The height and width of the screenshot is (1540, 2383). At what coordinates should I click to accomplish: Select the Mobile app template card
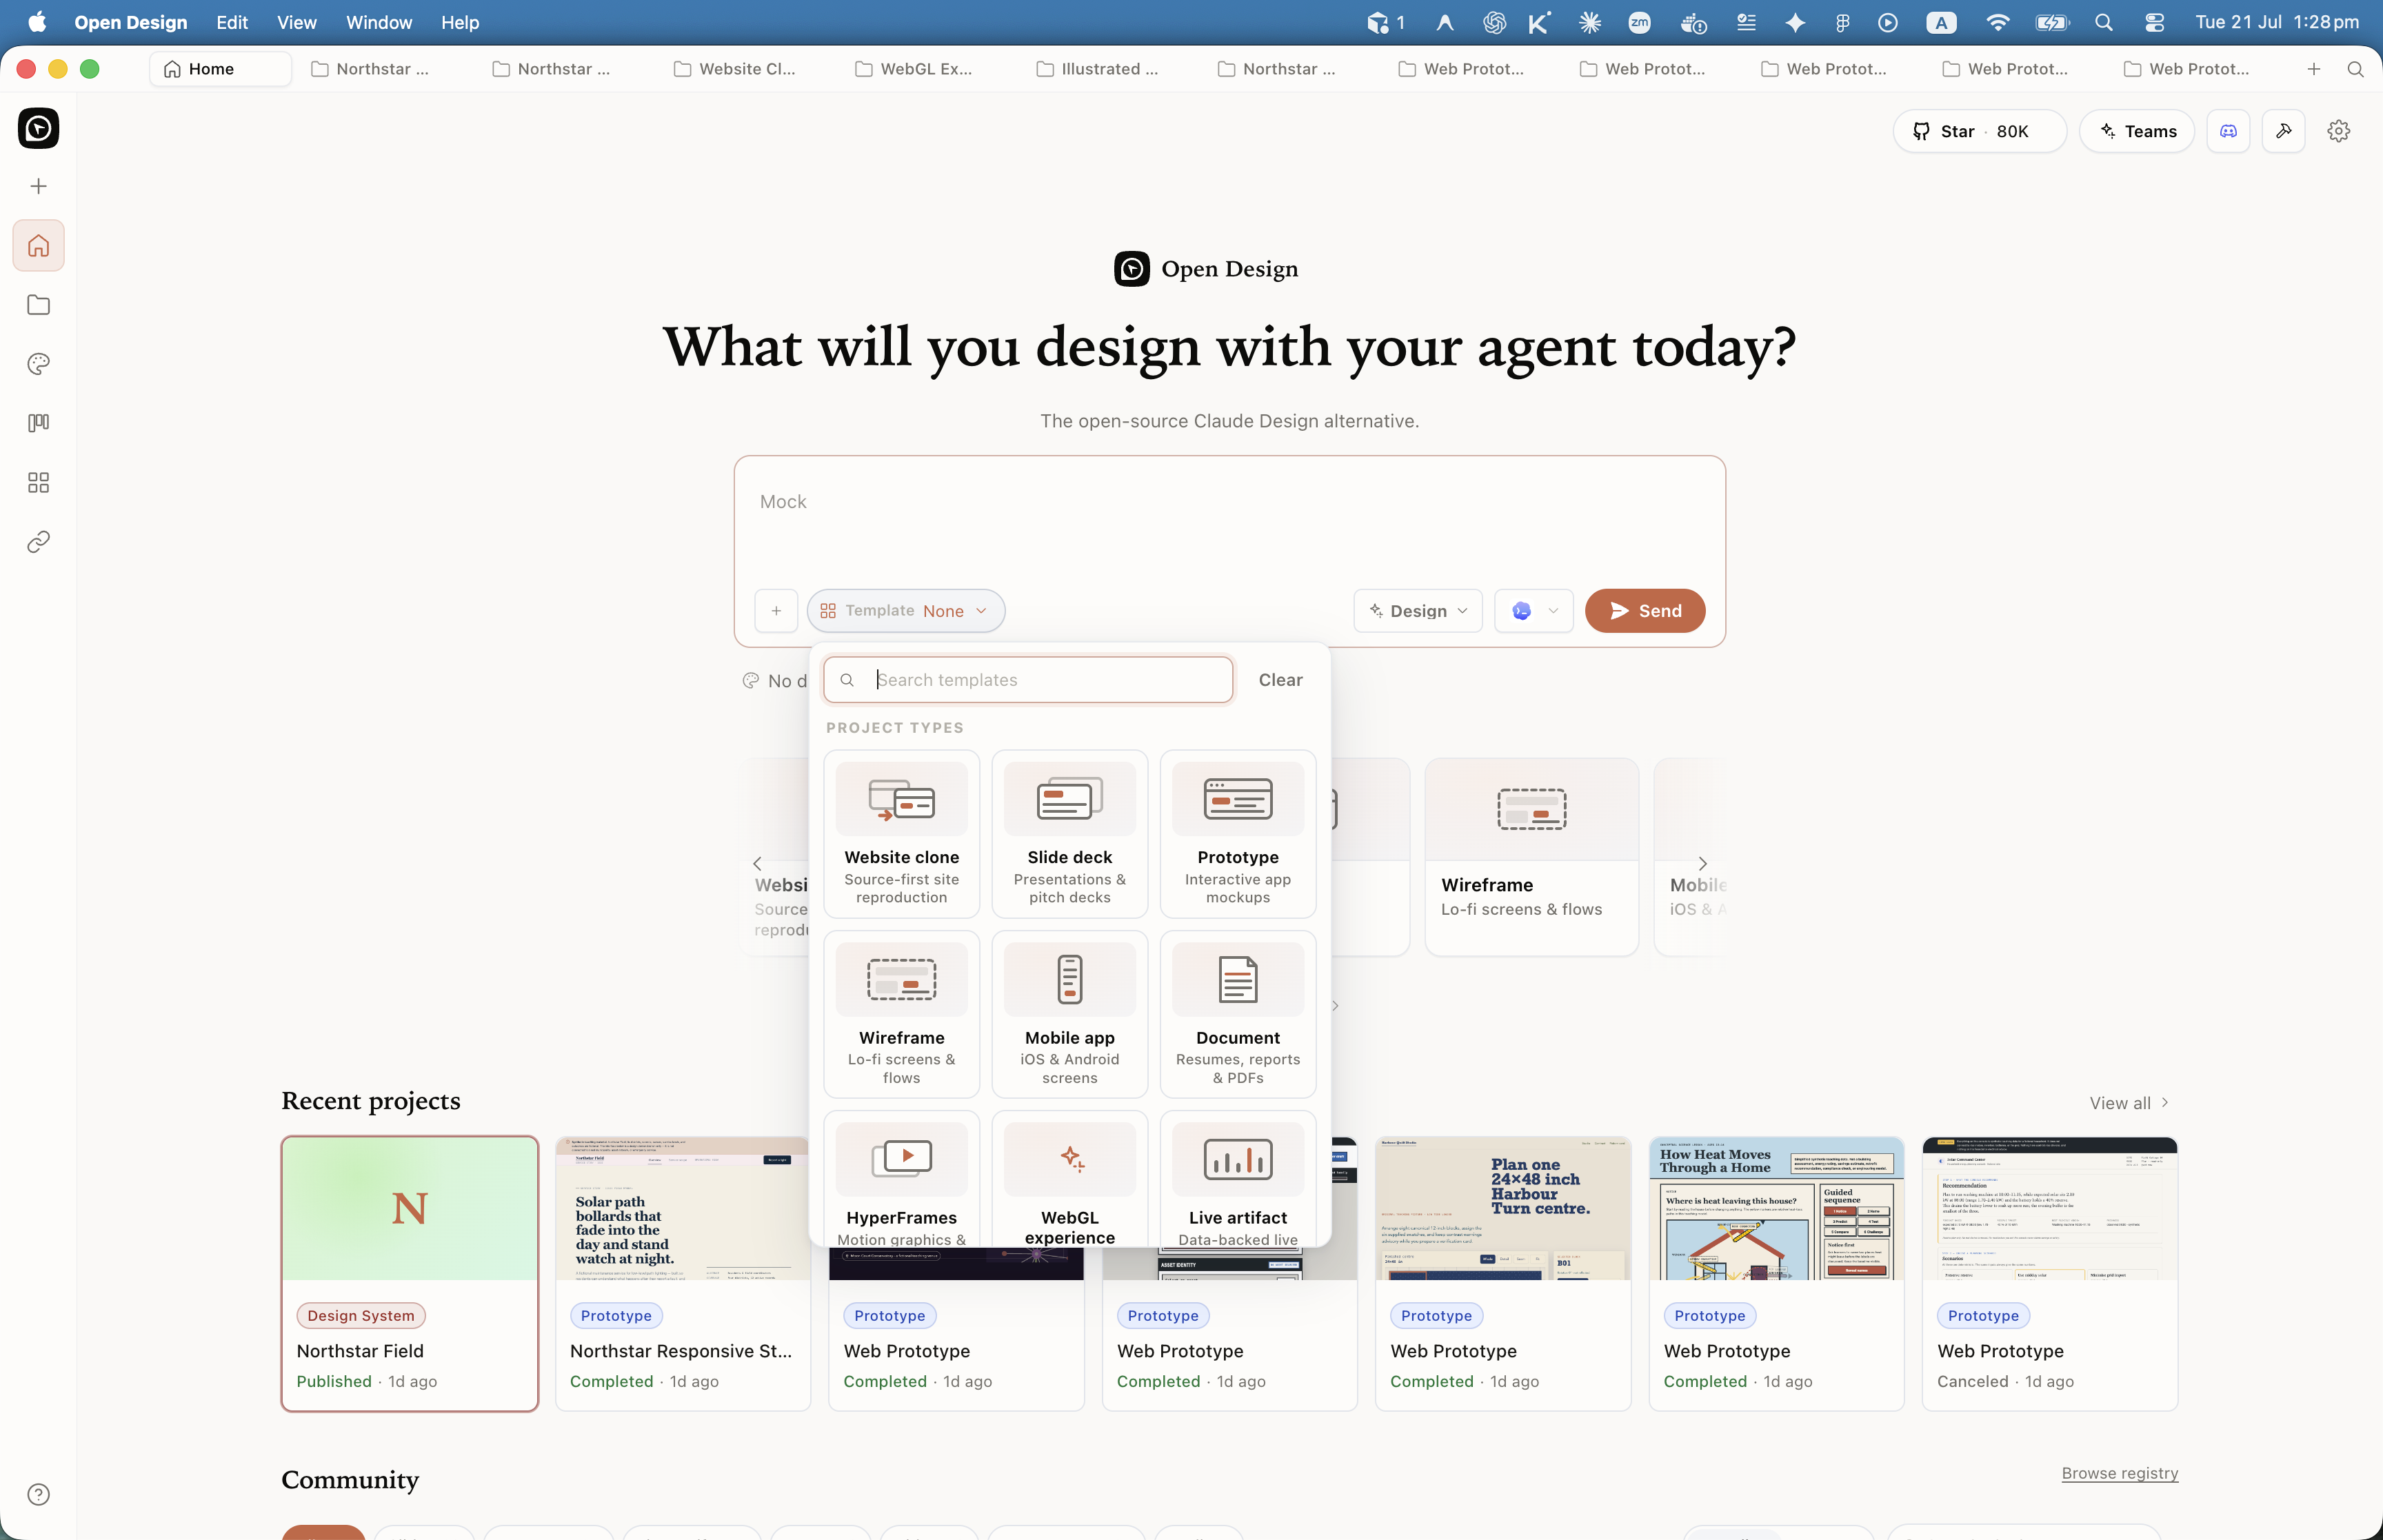(1070, 1014)
